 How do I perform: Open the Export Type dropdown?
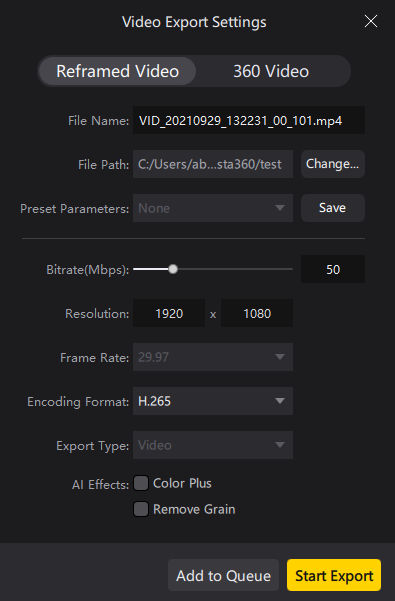(x=213, y=445)
